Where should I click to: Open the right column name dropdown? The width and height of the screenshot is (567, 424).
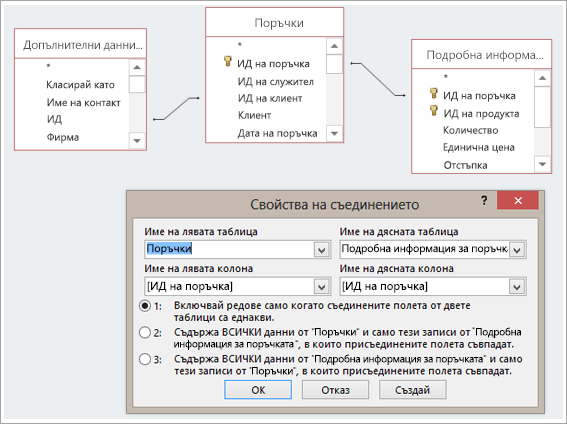(x=517, y=287)
